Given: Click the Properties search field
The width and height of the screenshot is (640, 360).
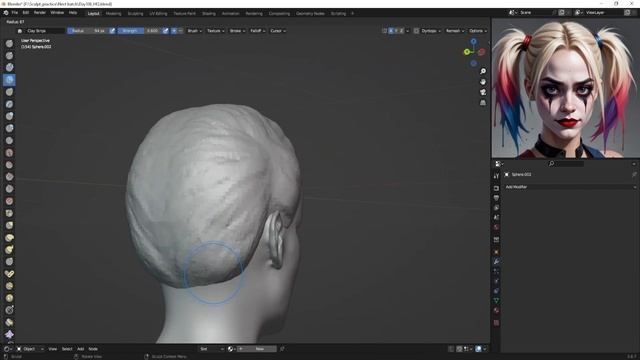Looking at the screenshot, I should click(566, 164).
